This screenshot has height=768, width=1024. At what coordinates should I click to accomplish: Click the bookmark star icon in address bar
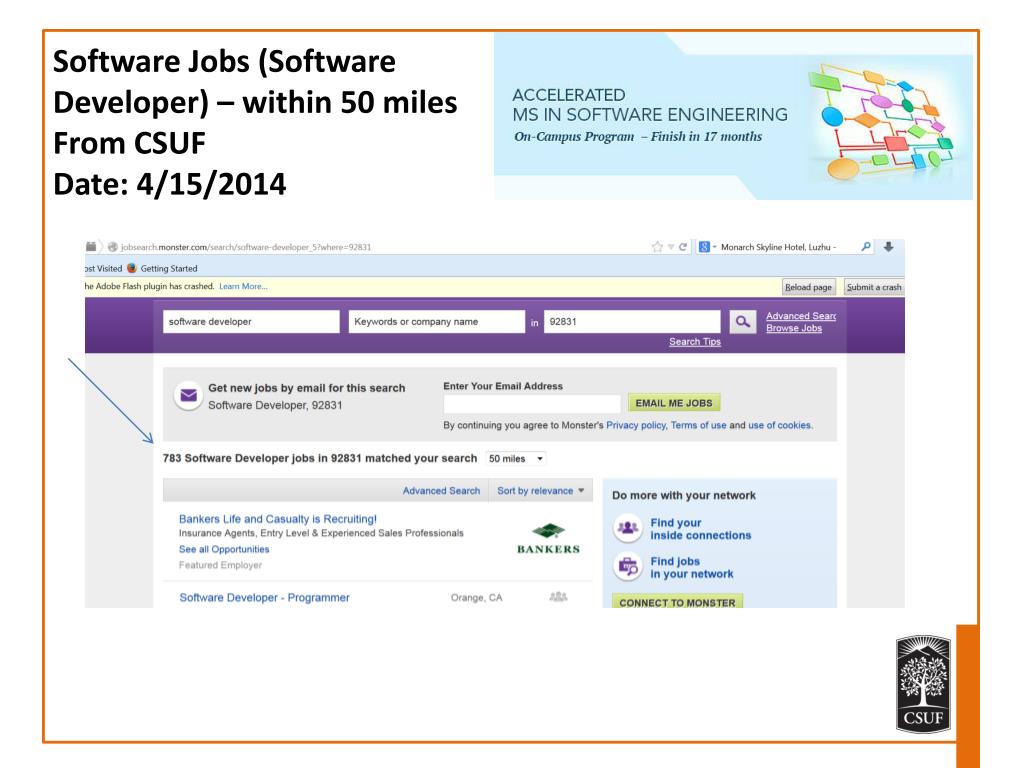[x=657, y=247]
